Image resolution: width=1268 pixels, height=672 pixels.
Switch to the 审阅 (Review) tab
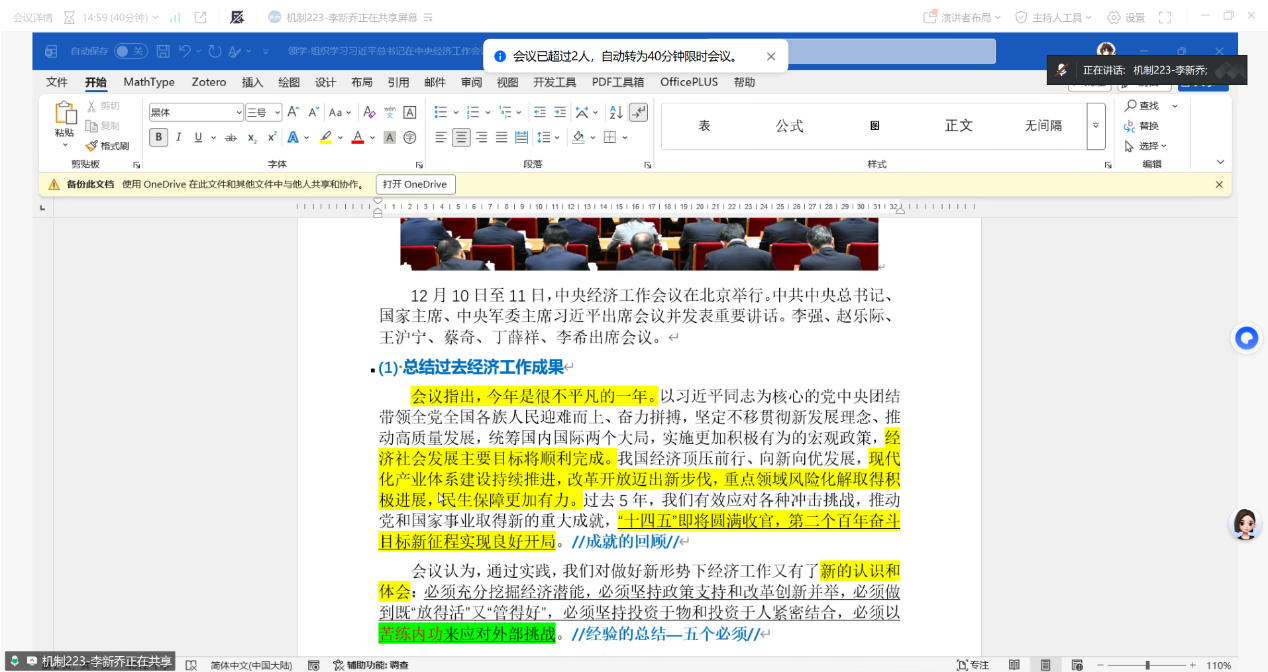coord(471,82)
